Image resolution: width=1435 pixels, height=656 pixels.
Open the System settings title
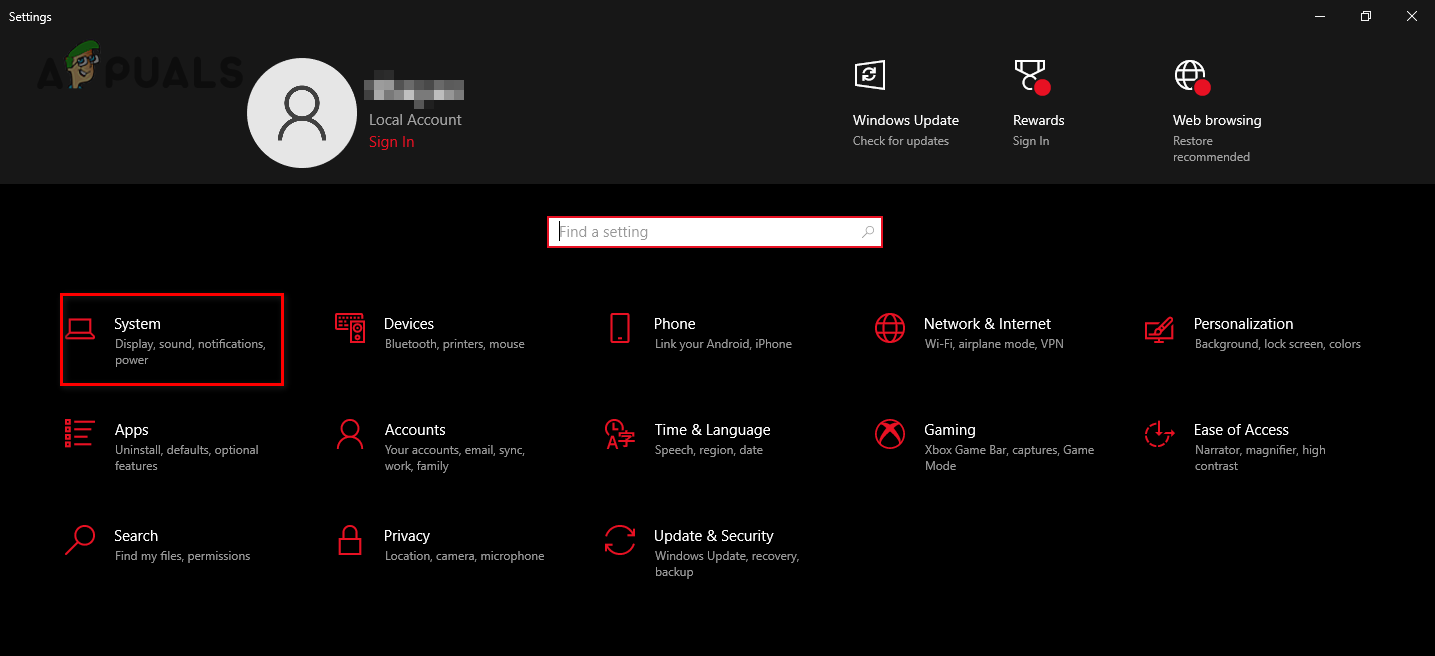click(x=137, y=324)
